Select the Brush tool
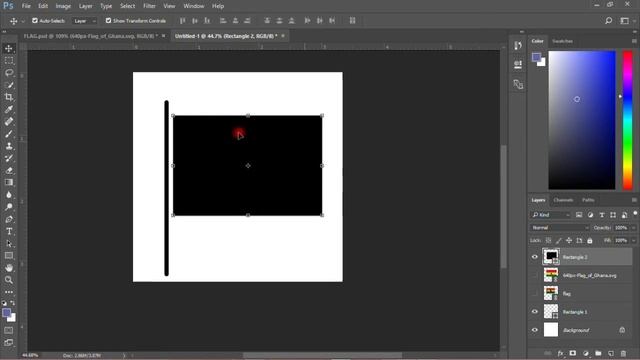Image resolution: width=640 pixels, height=360 pixels. [x=9, y=134]
